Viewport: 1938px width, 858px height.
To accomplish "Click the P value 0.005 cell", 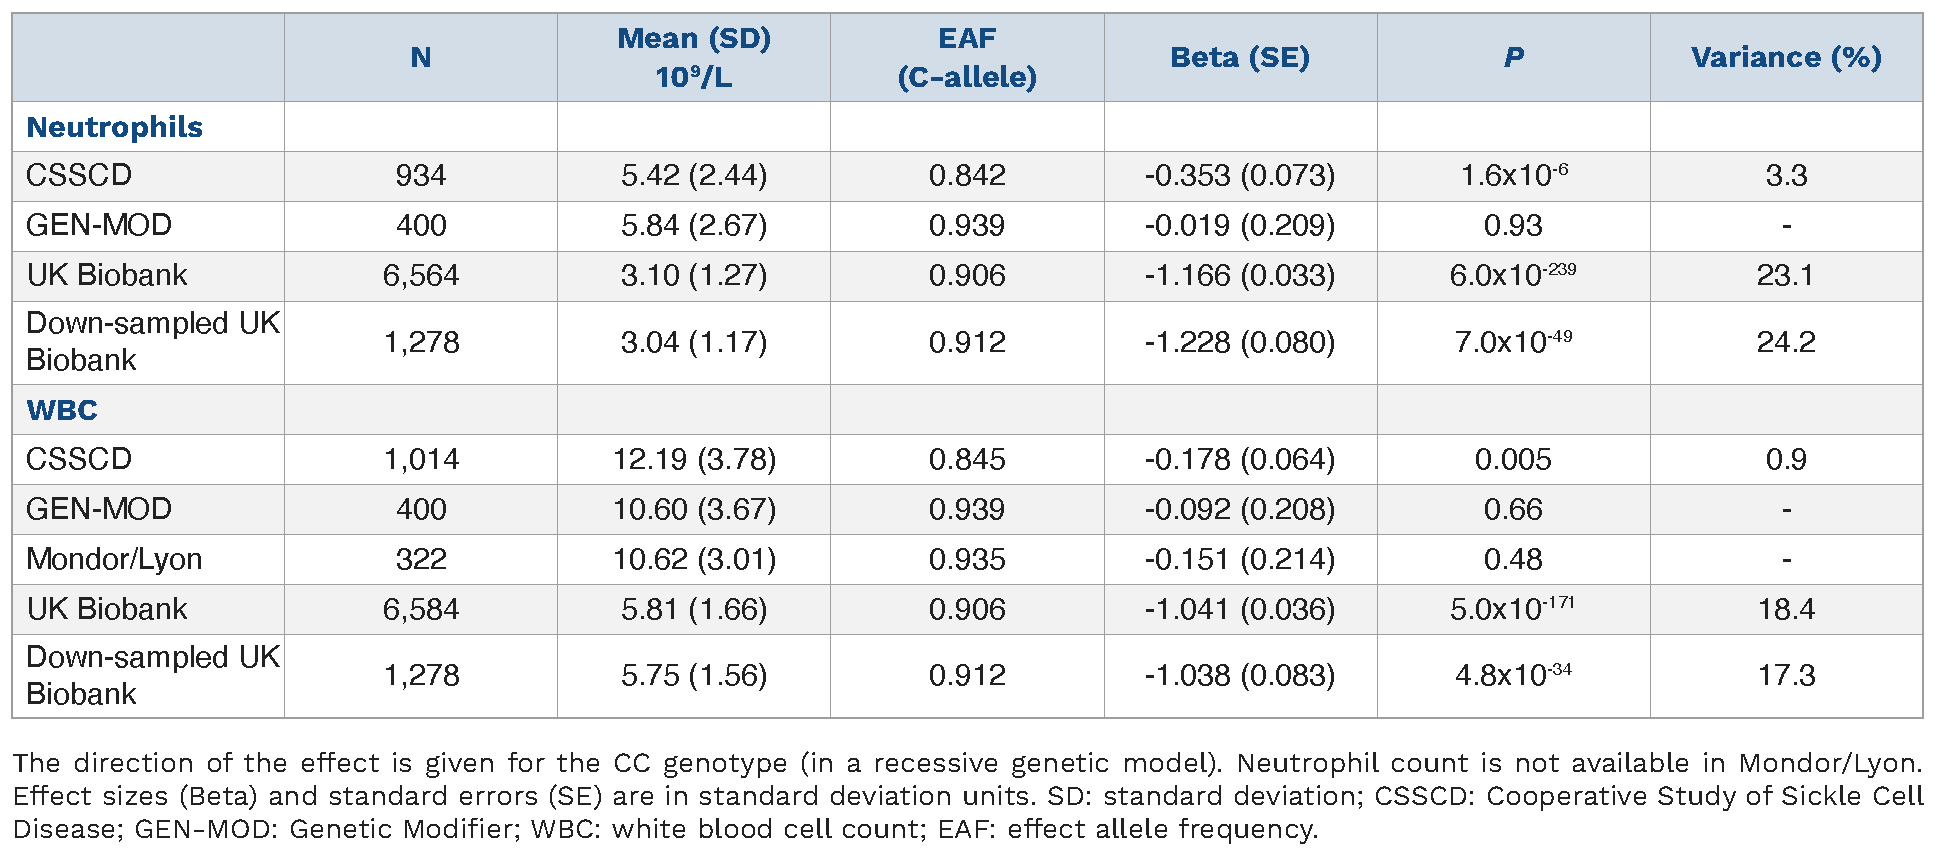I will coord(1513,460).
